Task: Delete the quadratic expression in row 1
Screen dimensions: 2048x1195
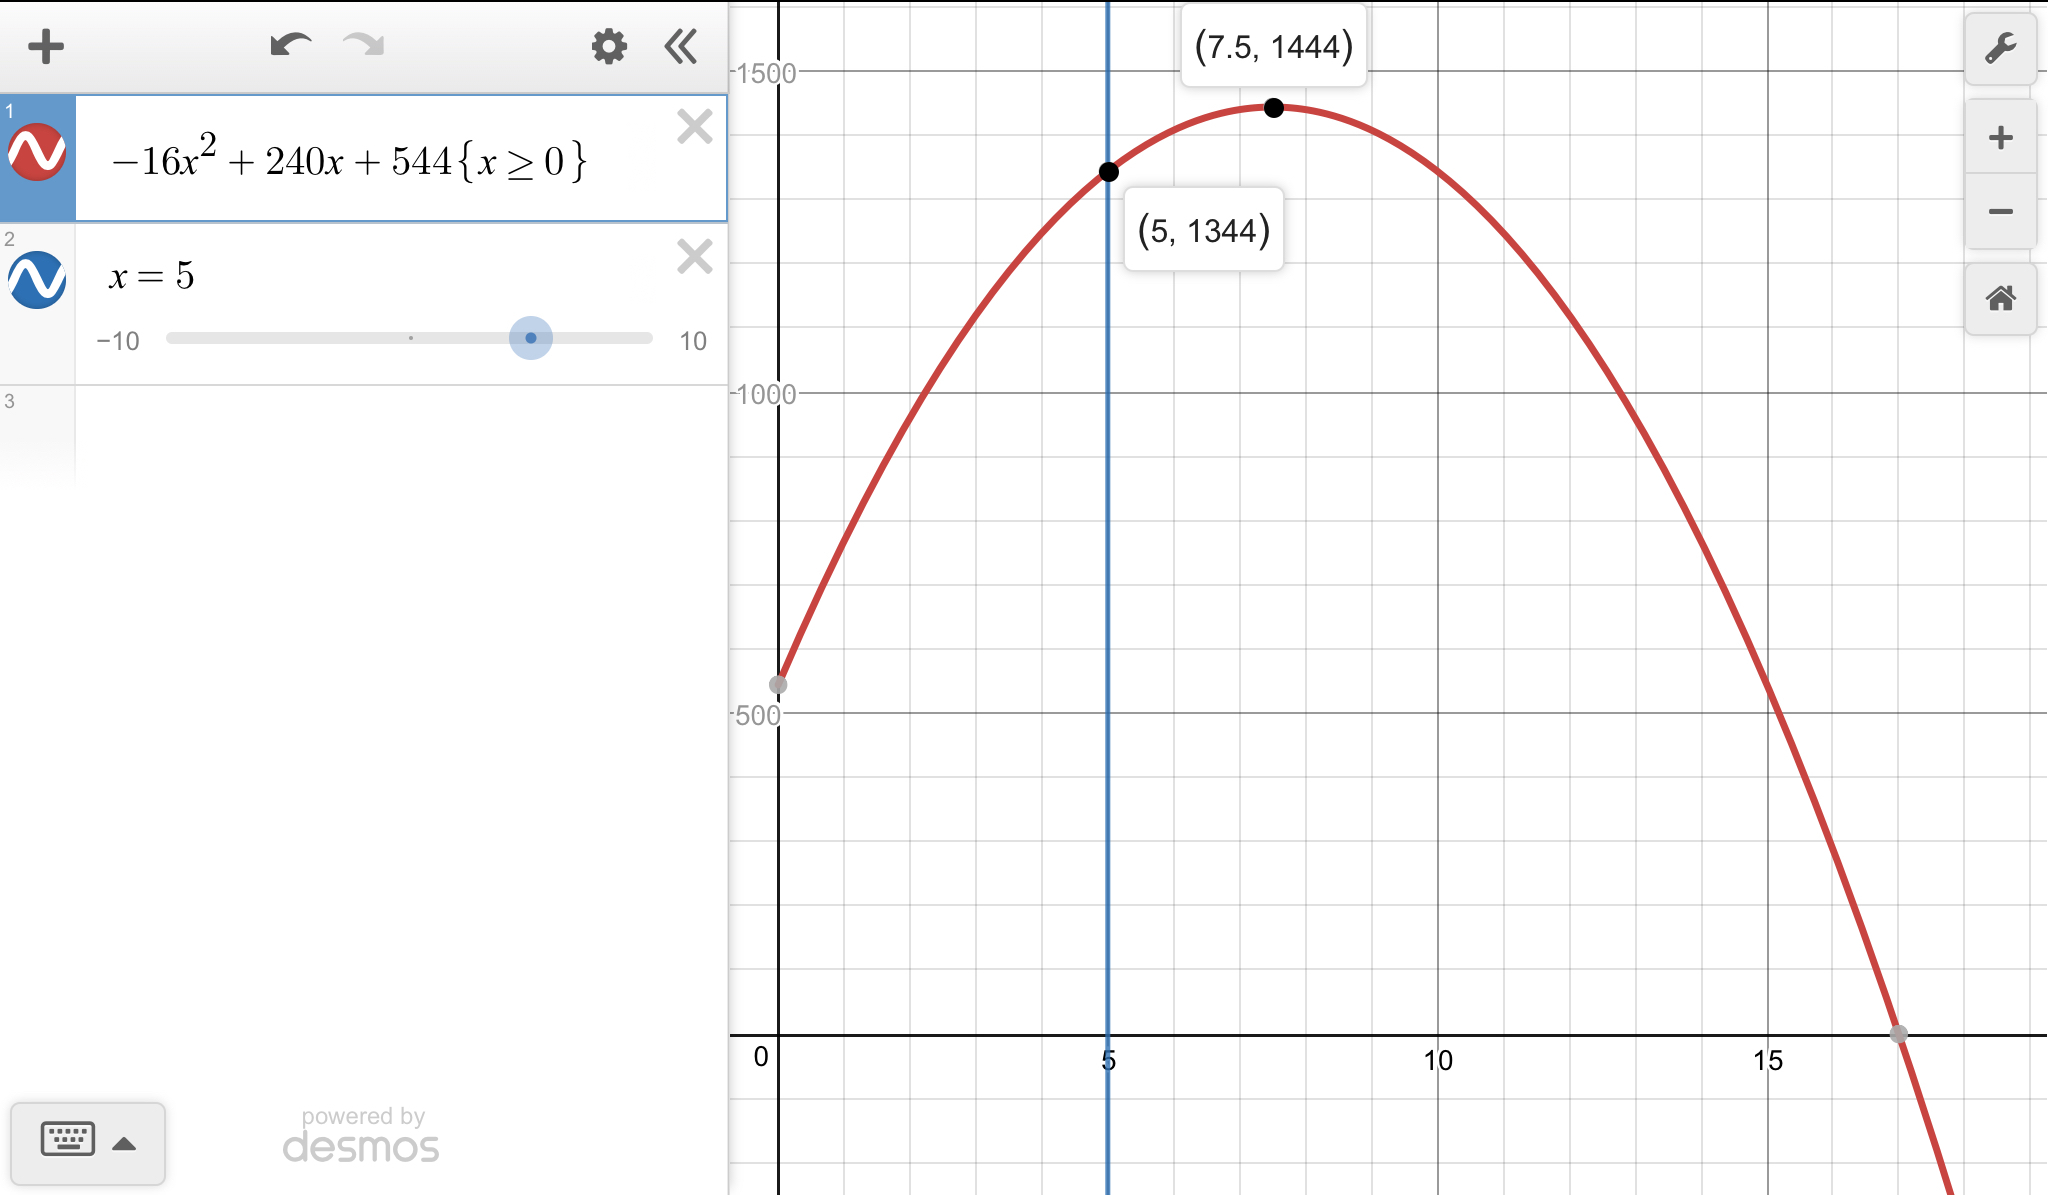Action: click(694, 127)
